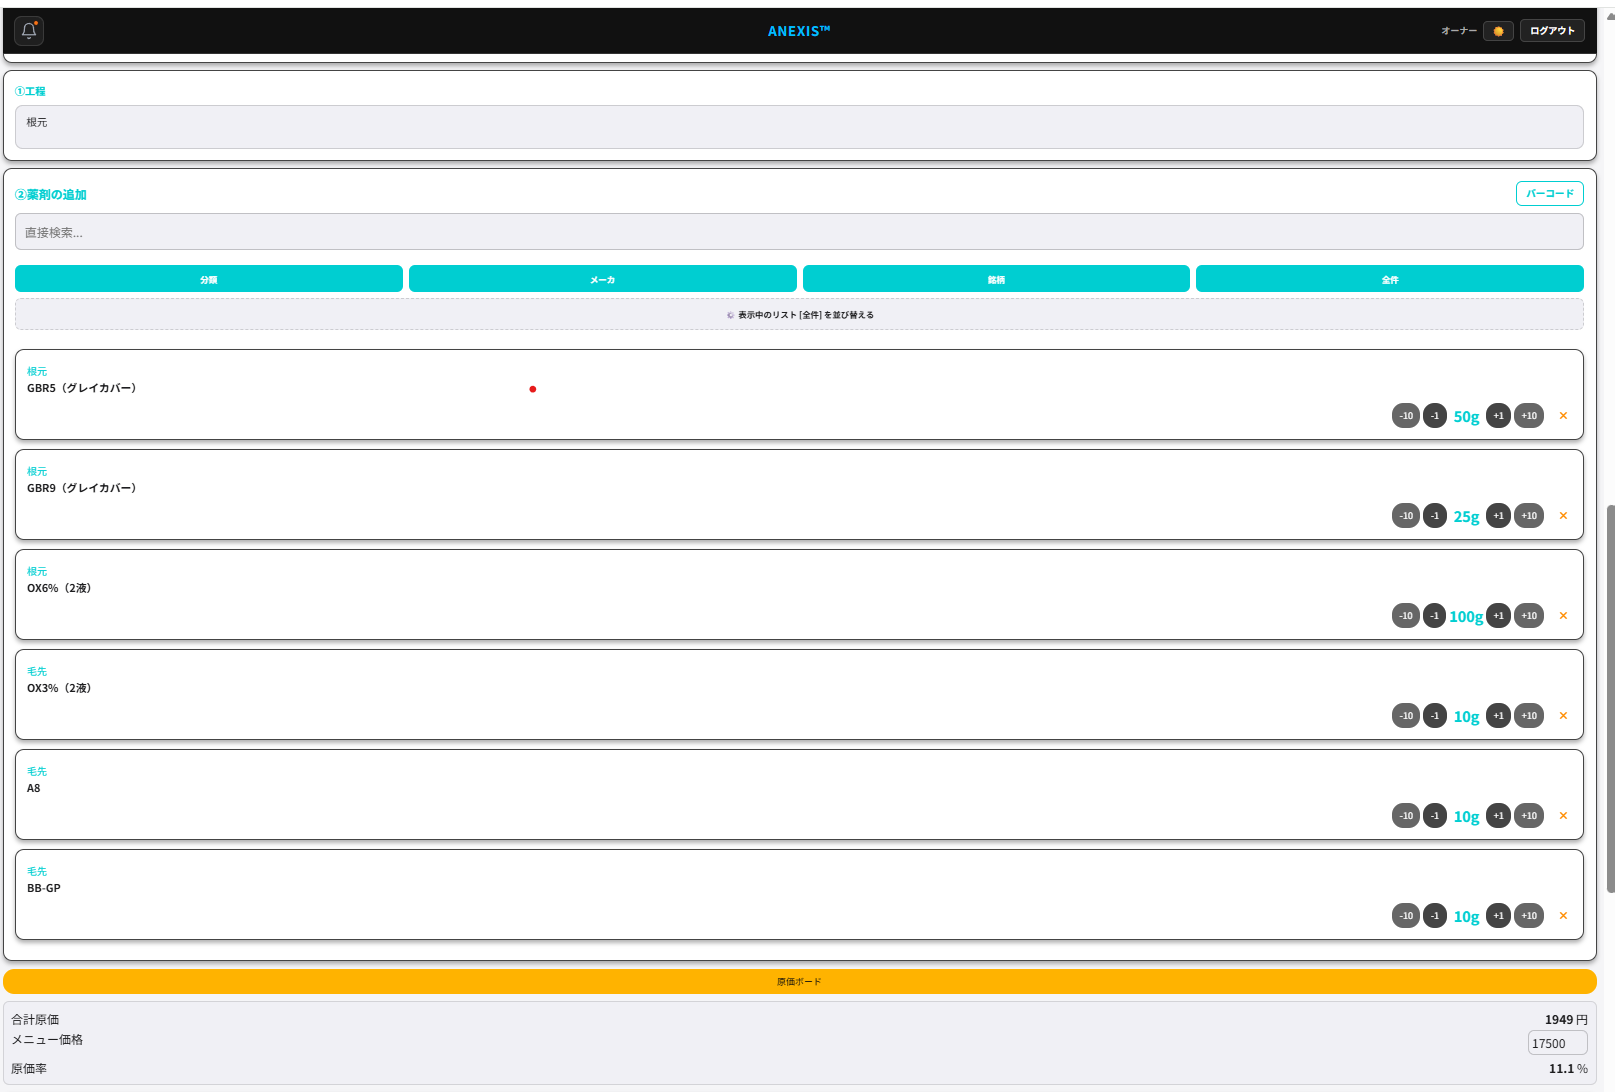Remove OX3% row with orange X
1615x1092 pixels.
(x=1563, y=716)
